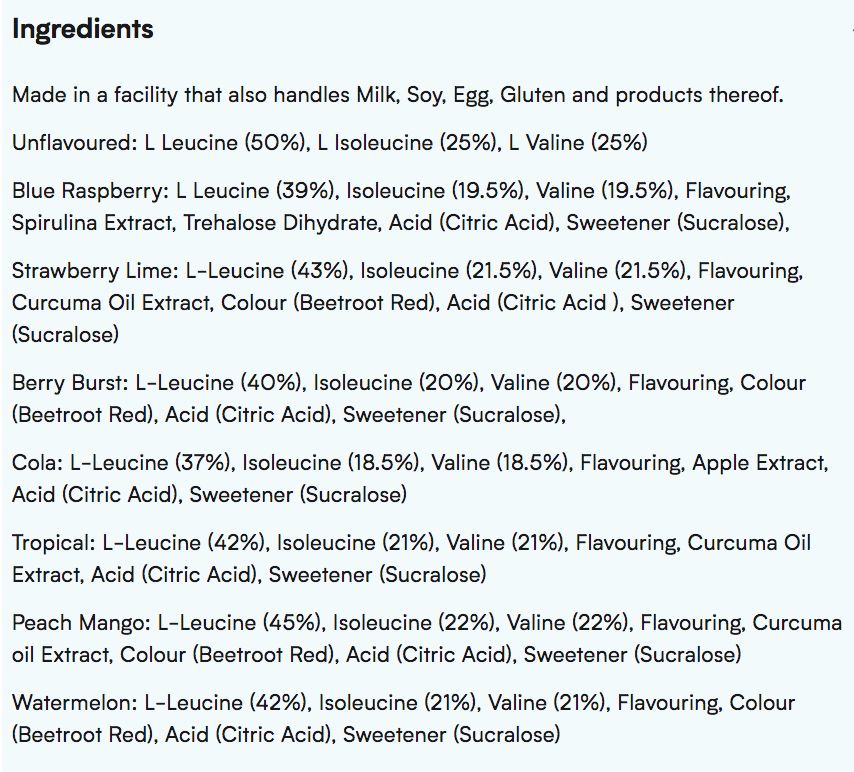
Task: Click L Valine (25%) in Unflavoured
Action: (x=577, y=143)
